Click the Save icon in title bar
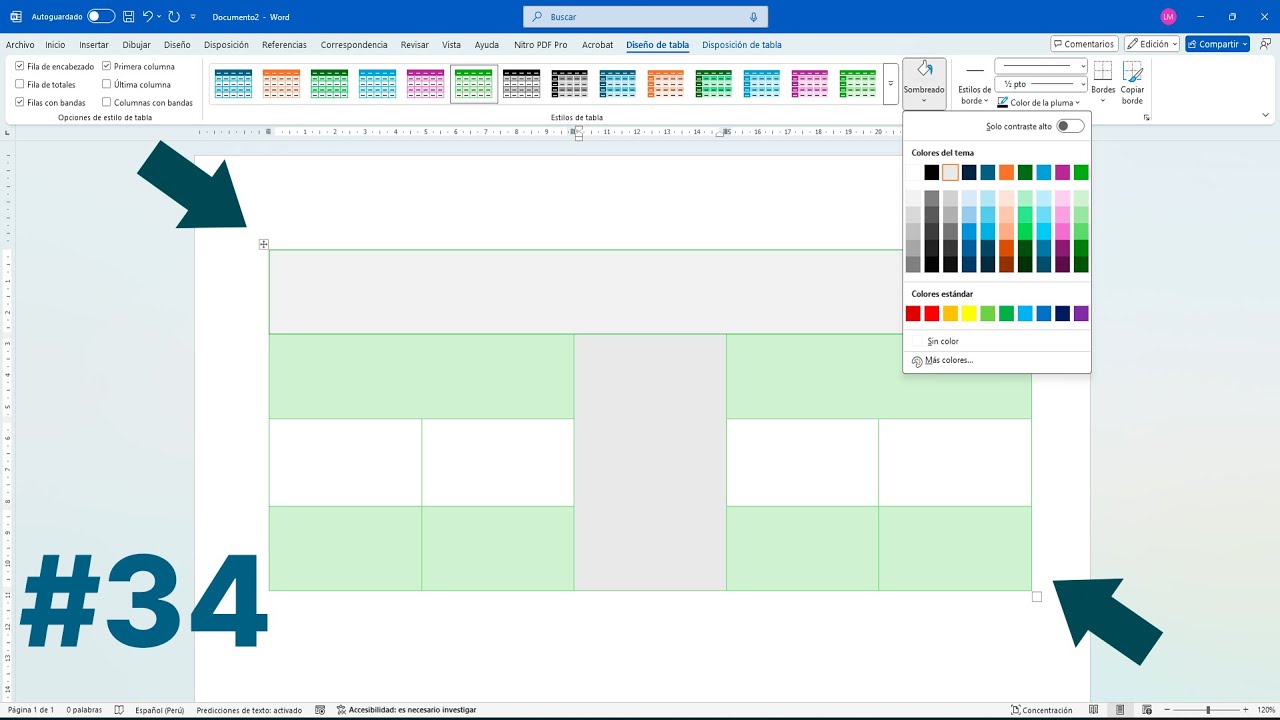The image size is (1280, 720). click(127, 17)
